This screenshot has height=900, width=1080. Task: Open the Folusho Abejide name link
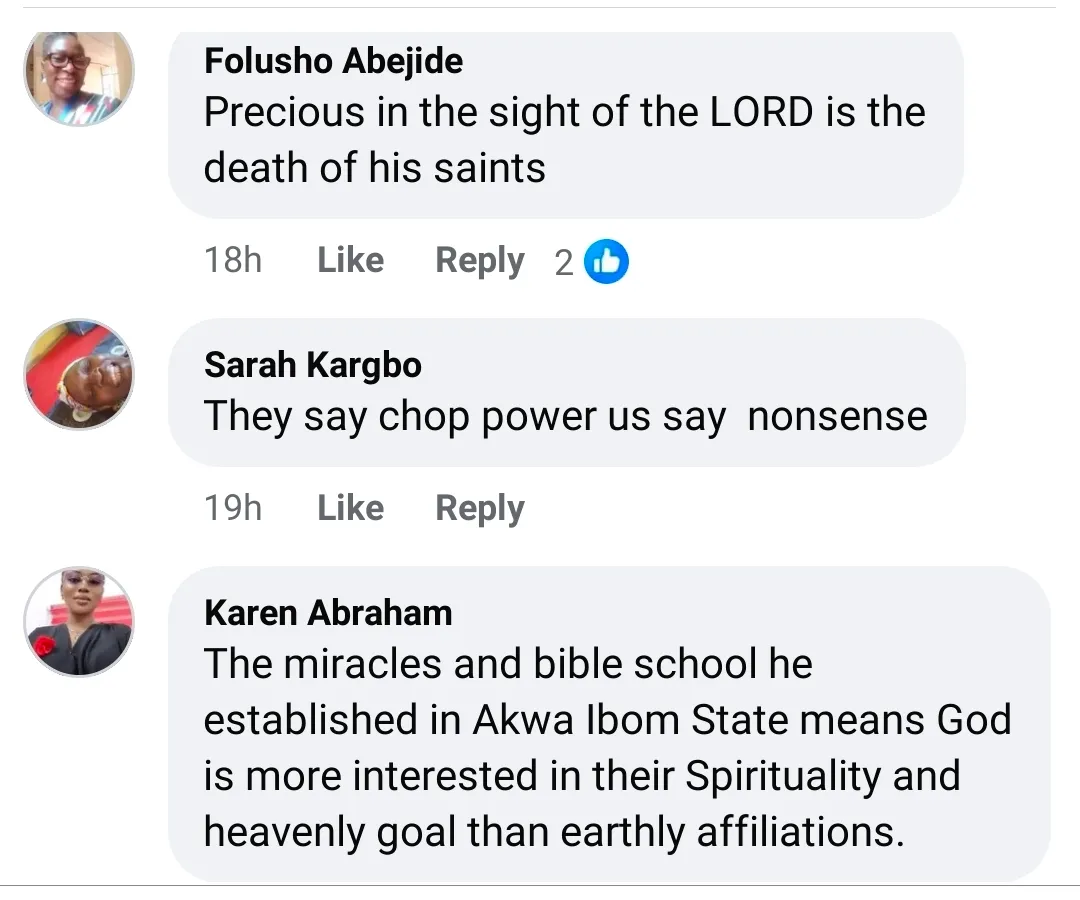[333, 61]
